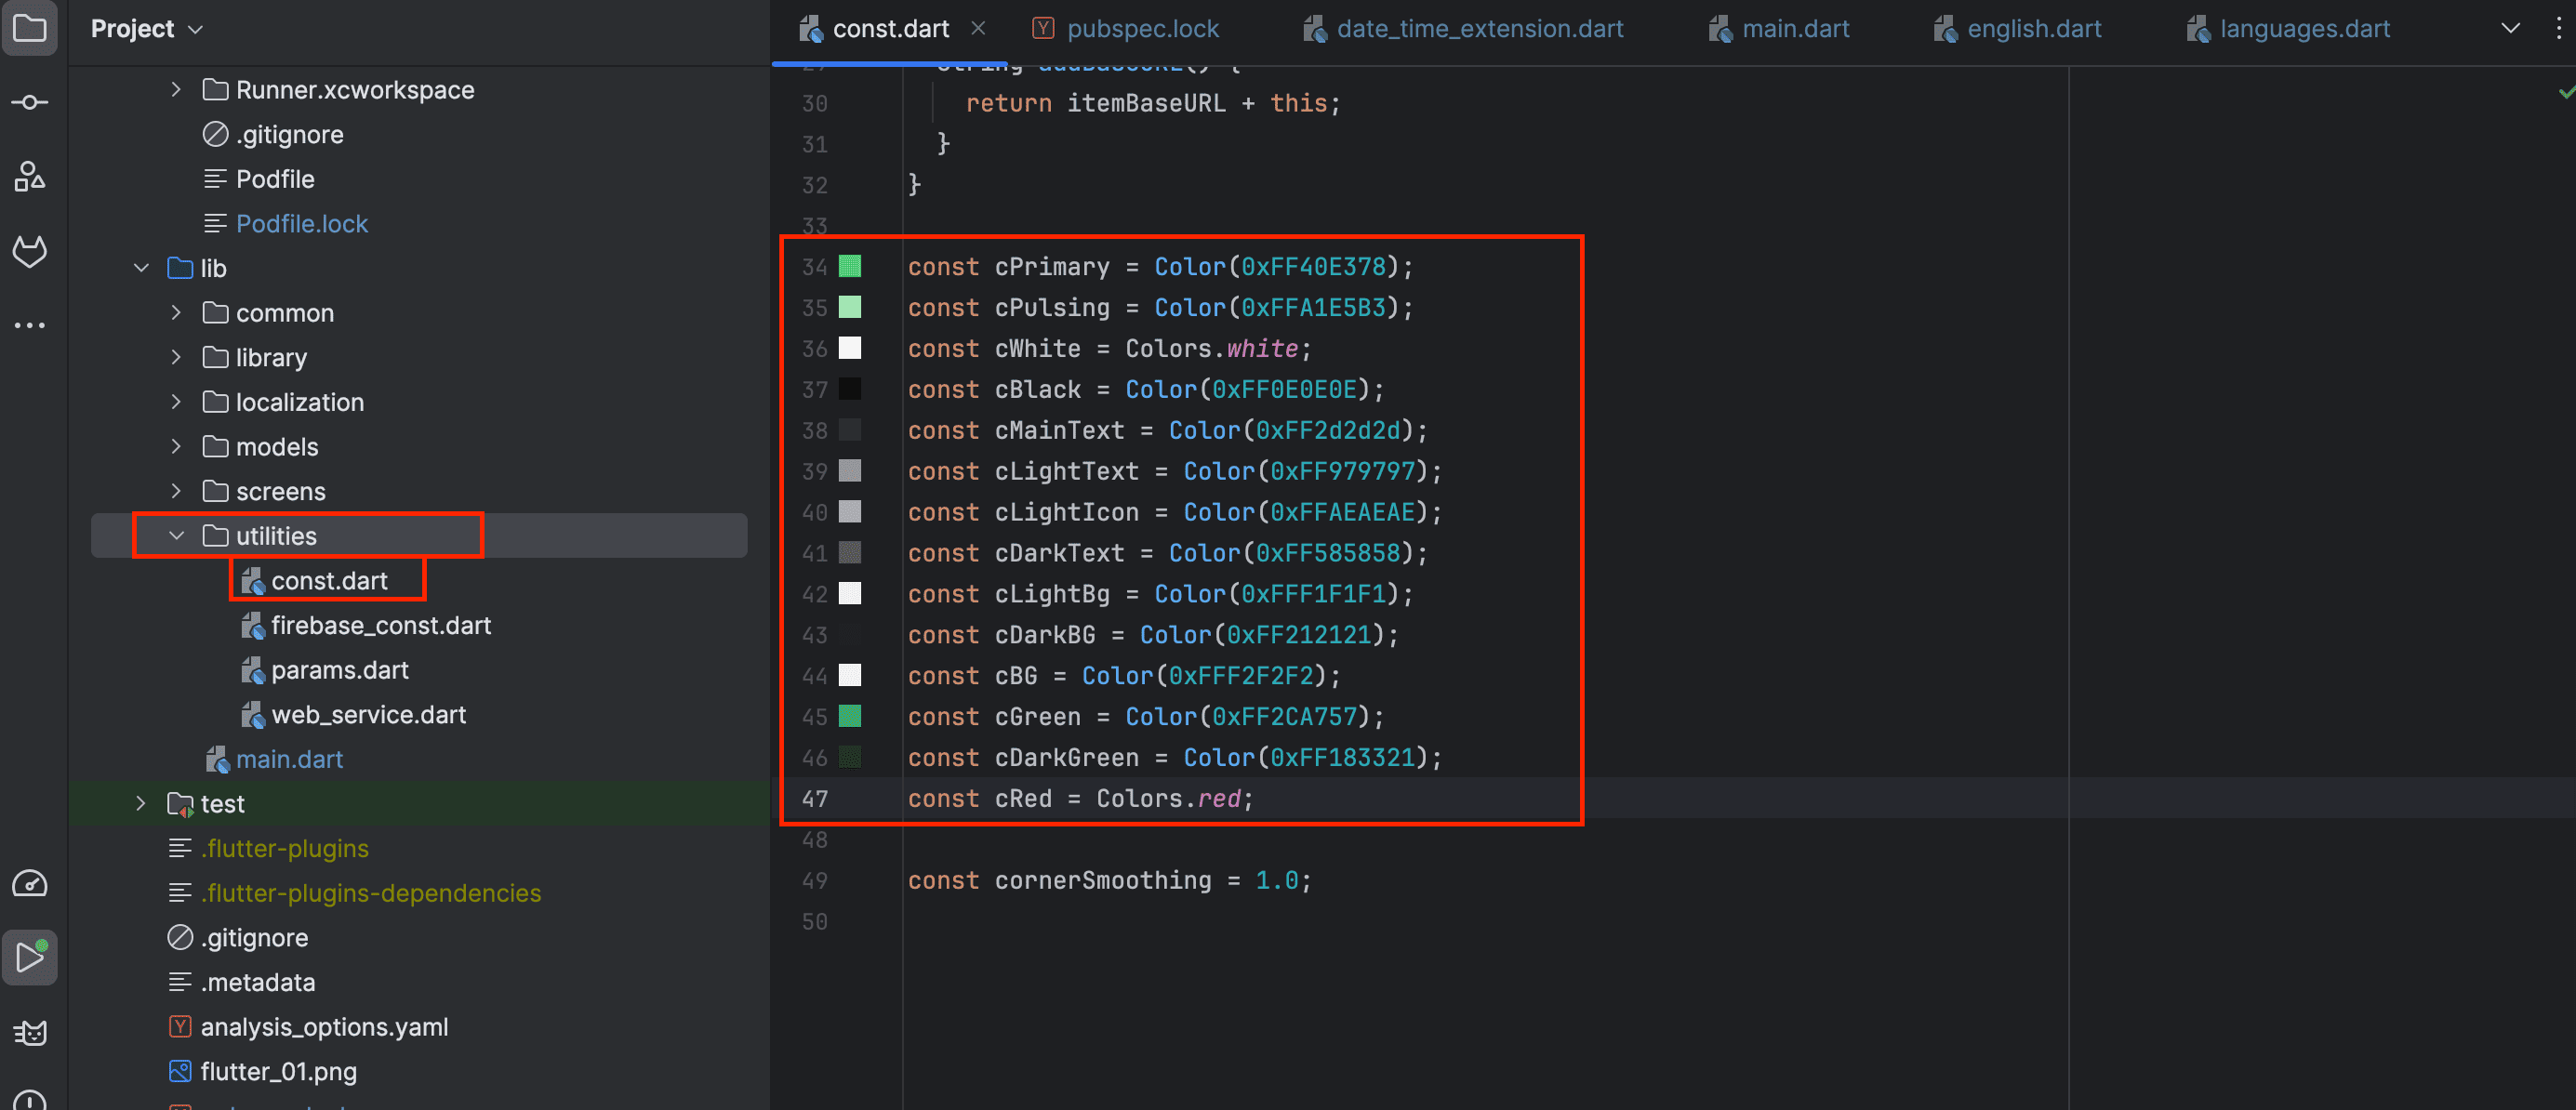This screenshot has height=1110, width=2576.
Task: Open the Structure tool window icon
Action: pos(29,177)
